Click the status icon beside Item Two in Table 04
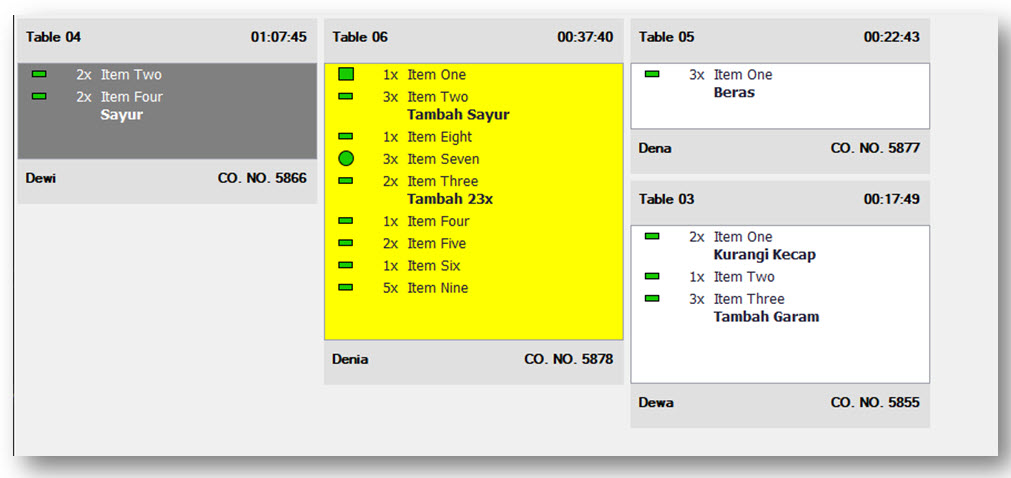Viewport: 1011px width, 478px height. [40, 74]
